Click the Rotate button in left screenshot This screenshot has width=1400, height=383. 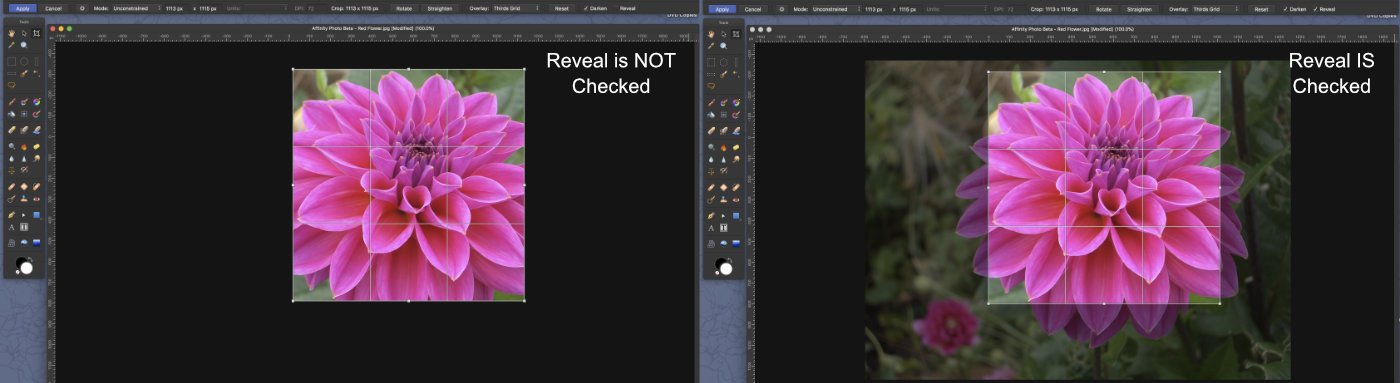coord(404,8)
